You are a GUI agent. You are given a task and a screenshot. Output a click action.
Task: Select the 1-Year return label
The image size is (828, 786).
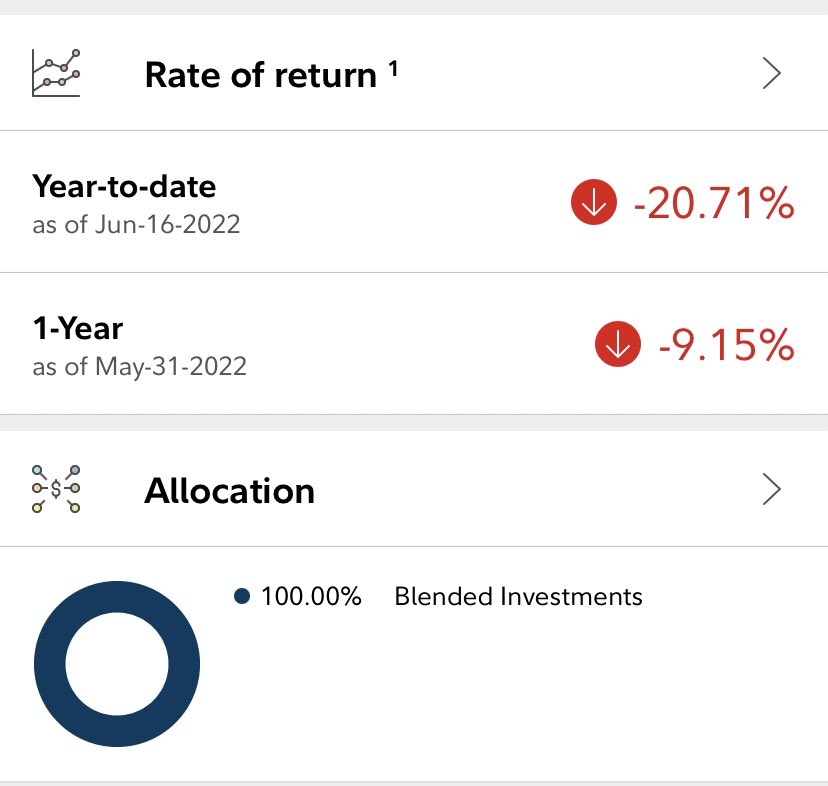click(x=78, y=329)
